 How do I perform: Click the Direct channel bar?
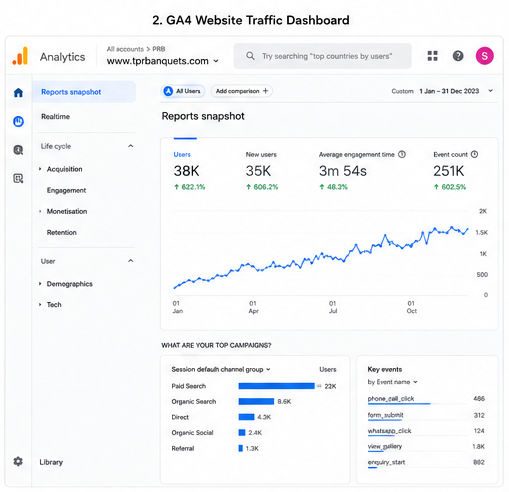click(x=246, y=417)
